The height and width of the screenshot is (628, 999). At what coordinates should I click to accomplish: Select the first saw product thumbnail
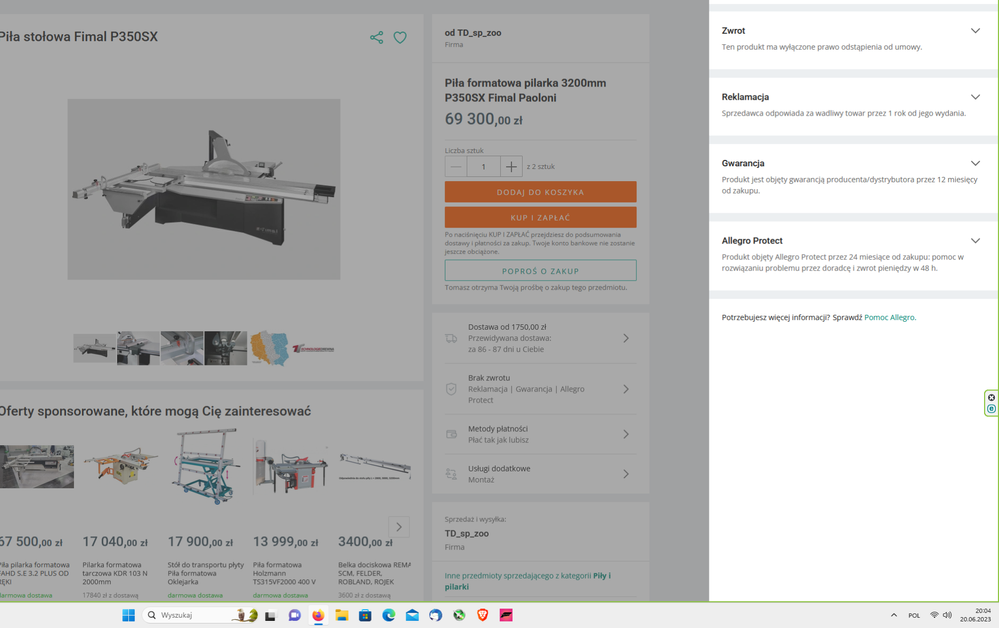coord(94,348)
